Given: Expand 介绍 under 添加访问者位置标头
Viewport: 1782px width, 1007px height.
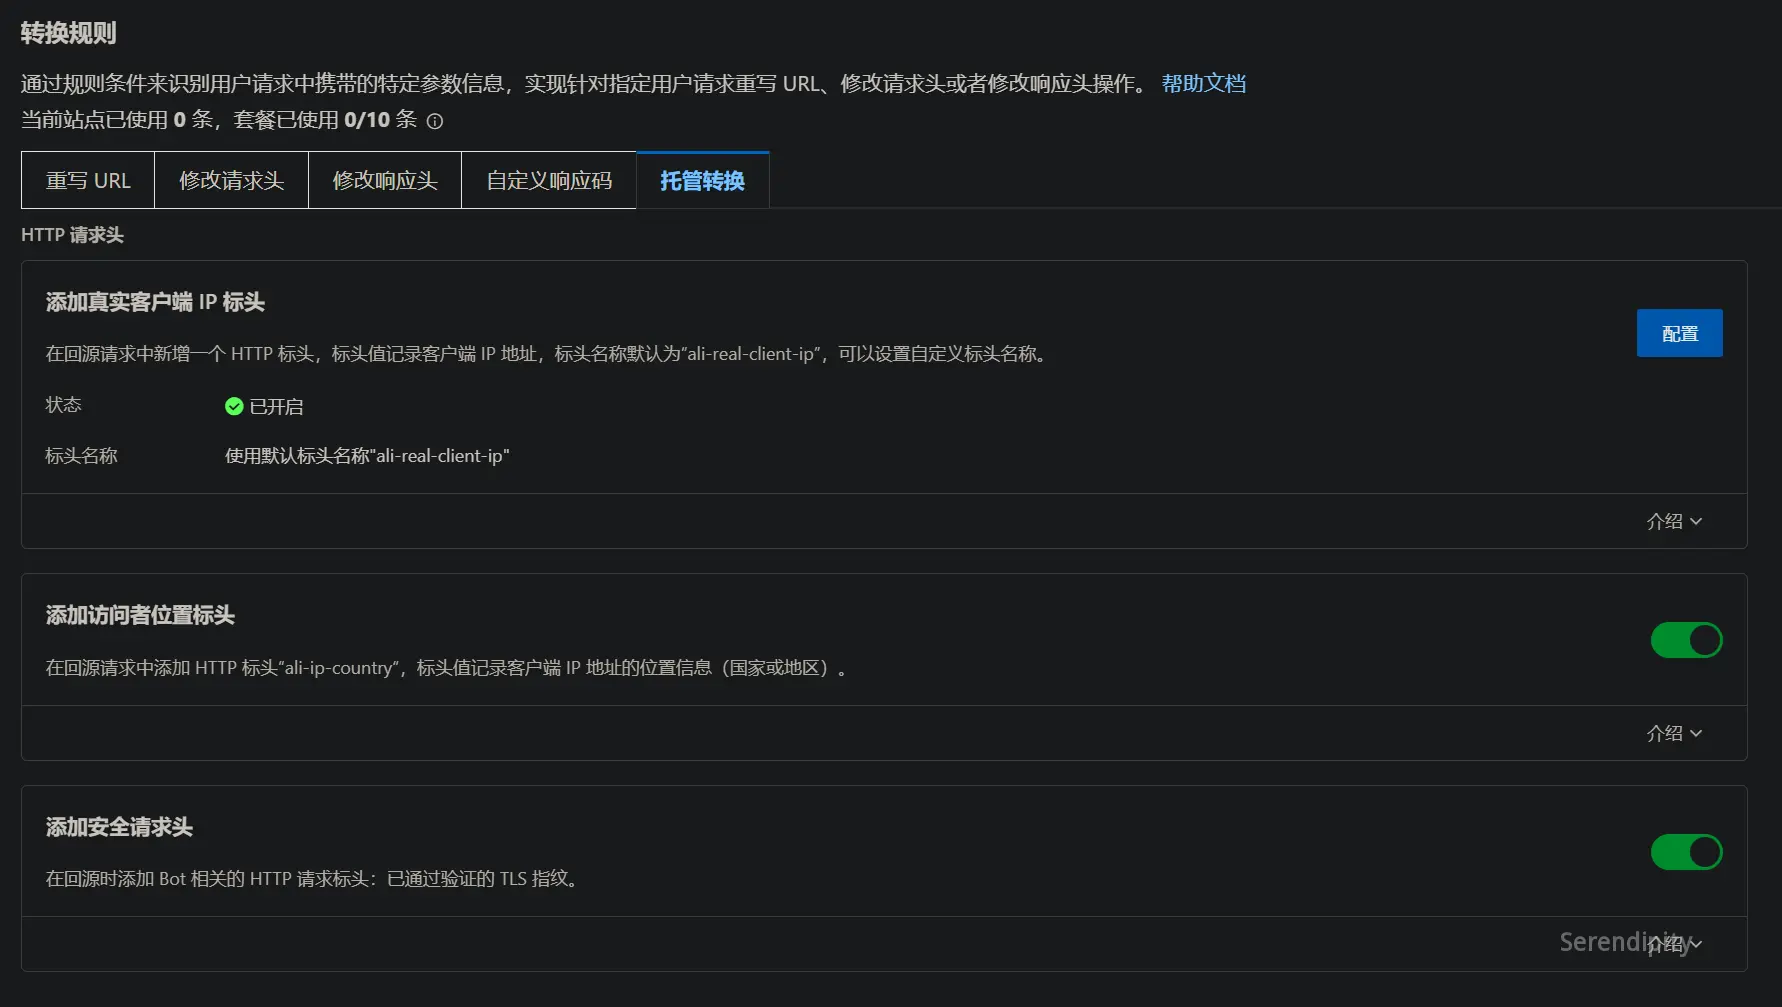Looking at the screenshot, I should 1674,733.
